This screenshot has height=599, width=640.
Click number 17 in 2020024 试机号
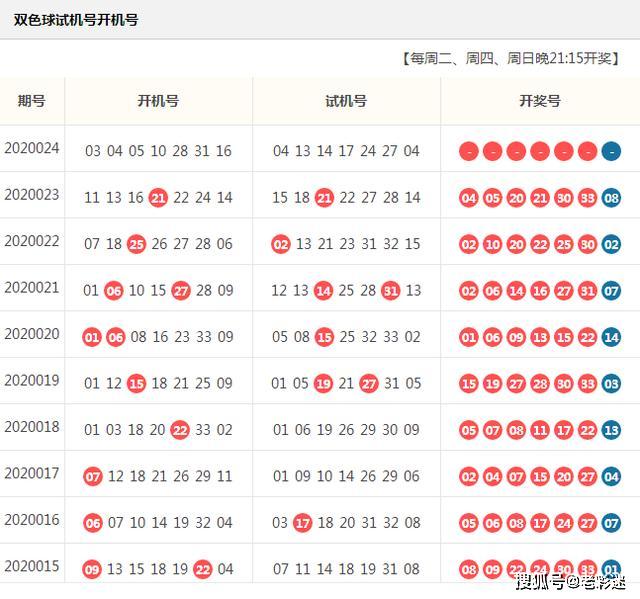[346, 151]
